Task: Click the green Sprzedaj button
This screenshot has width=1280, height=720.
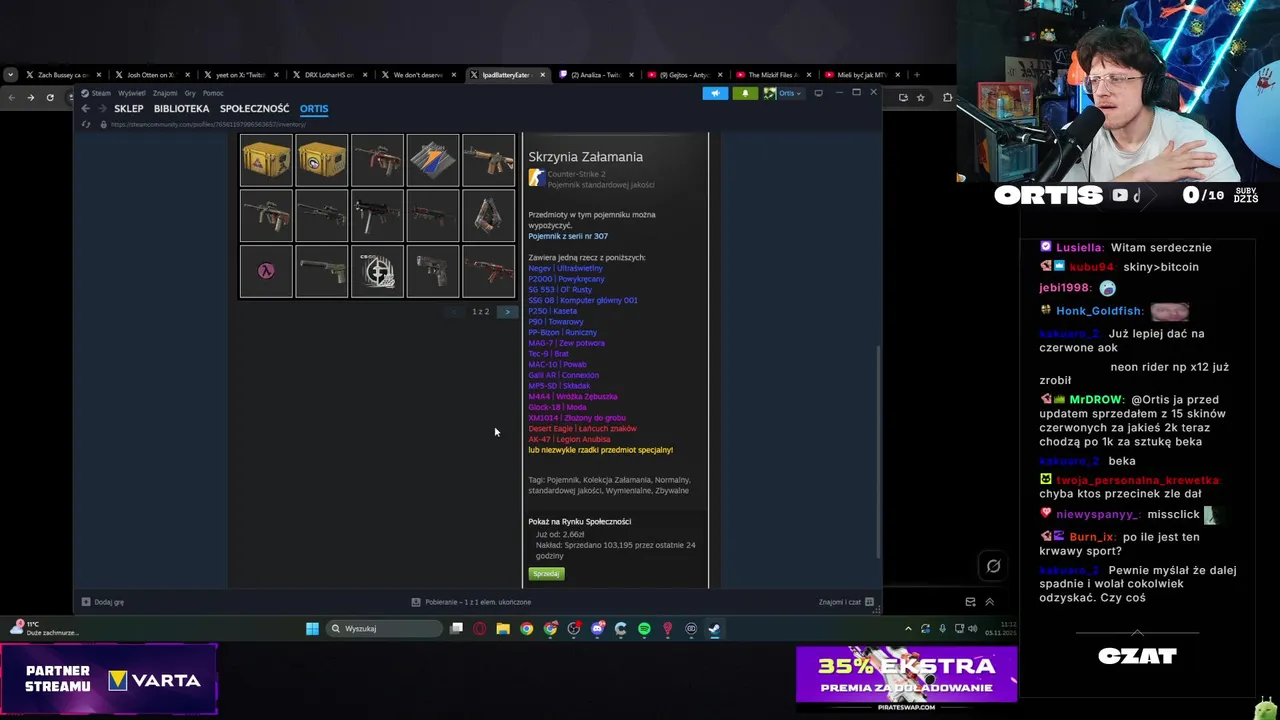Action: click(546, 574)
